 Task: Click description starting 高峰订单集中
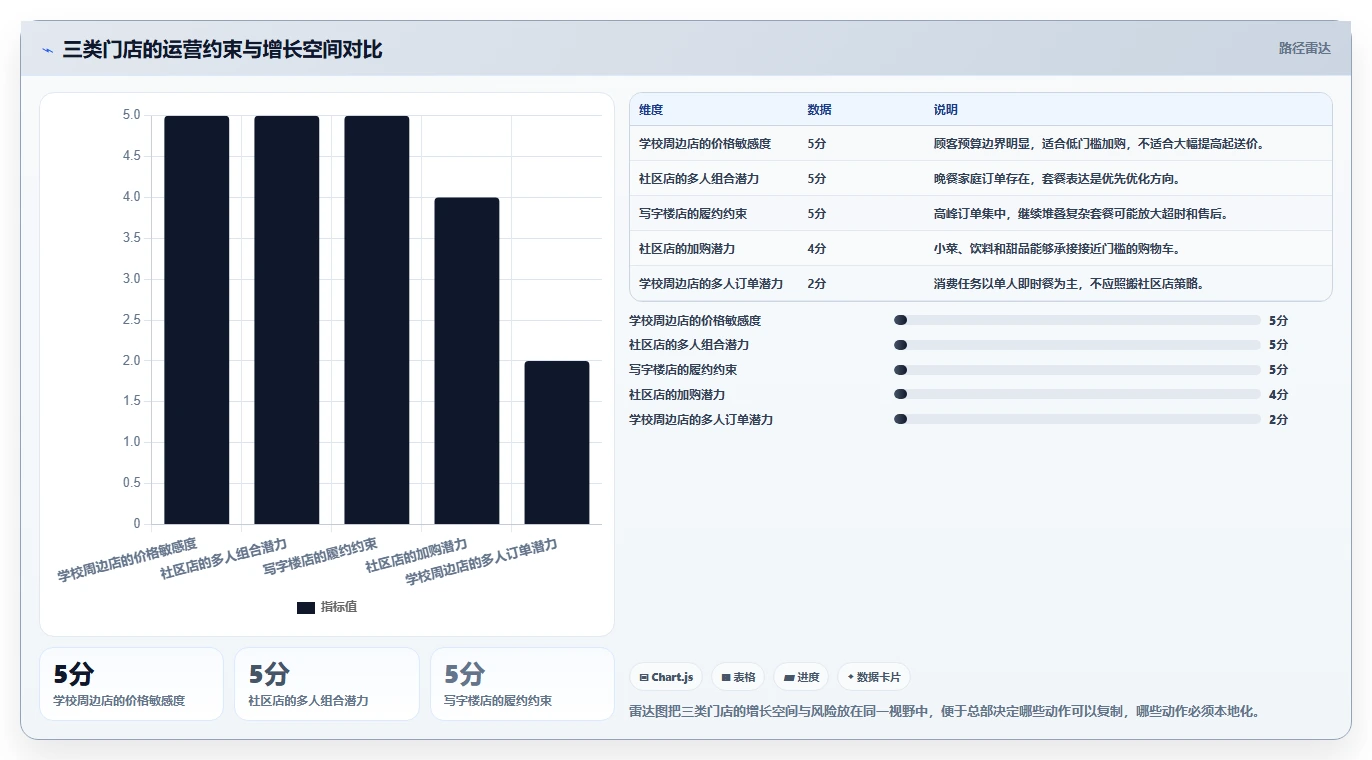(x=1081, y=214)
